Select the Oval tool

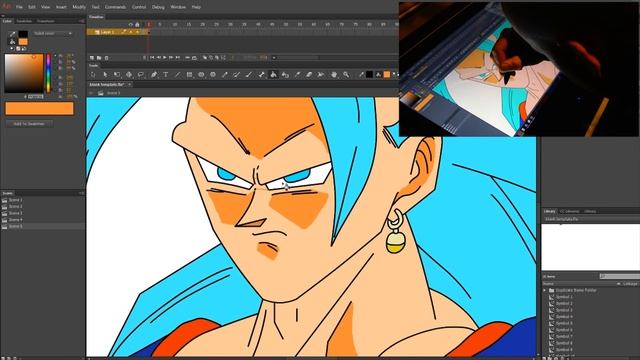201,75
